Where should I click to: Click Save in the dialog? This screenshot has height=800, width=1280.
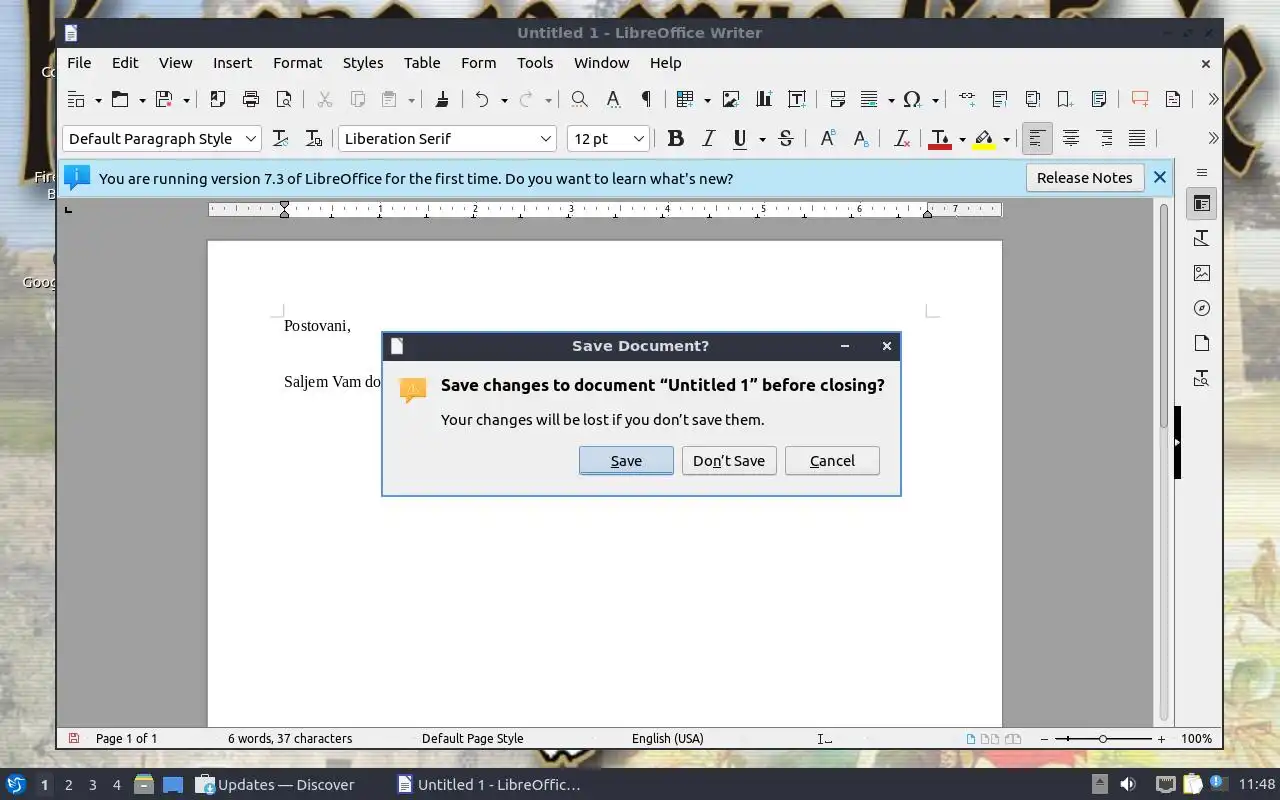coord(626,461)
